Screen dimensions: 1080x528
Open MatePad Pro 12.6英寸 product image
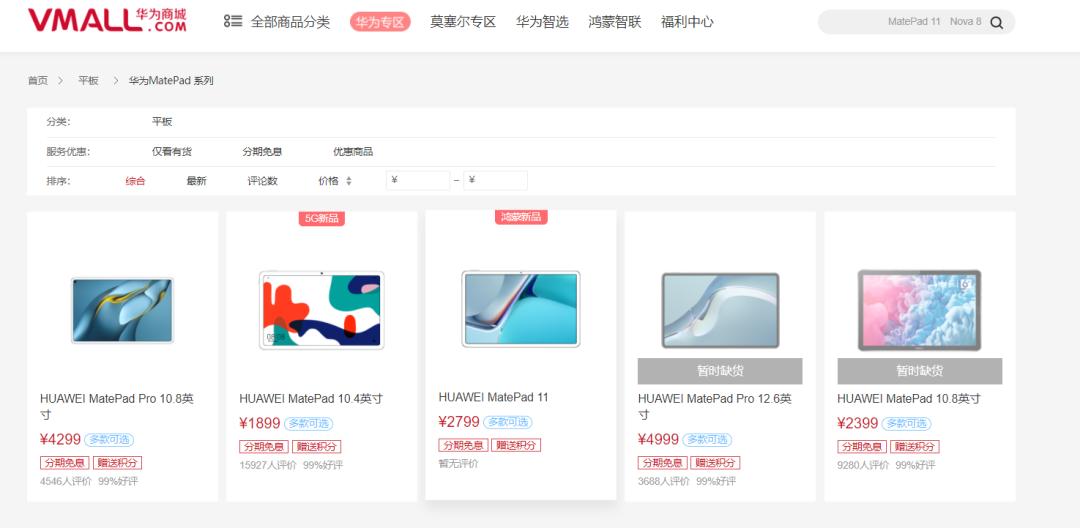720,310
